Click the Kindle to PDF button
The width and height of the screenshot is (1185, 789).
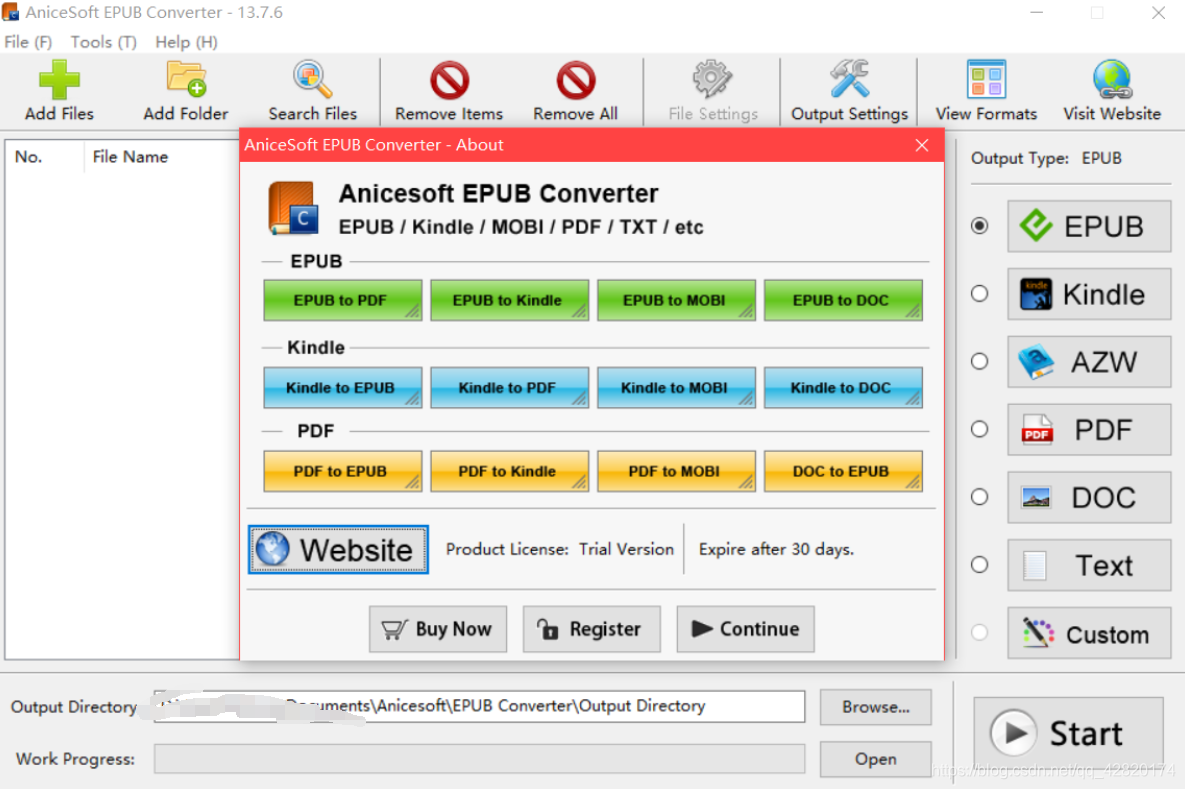point(509,388)
